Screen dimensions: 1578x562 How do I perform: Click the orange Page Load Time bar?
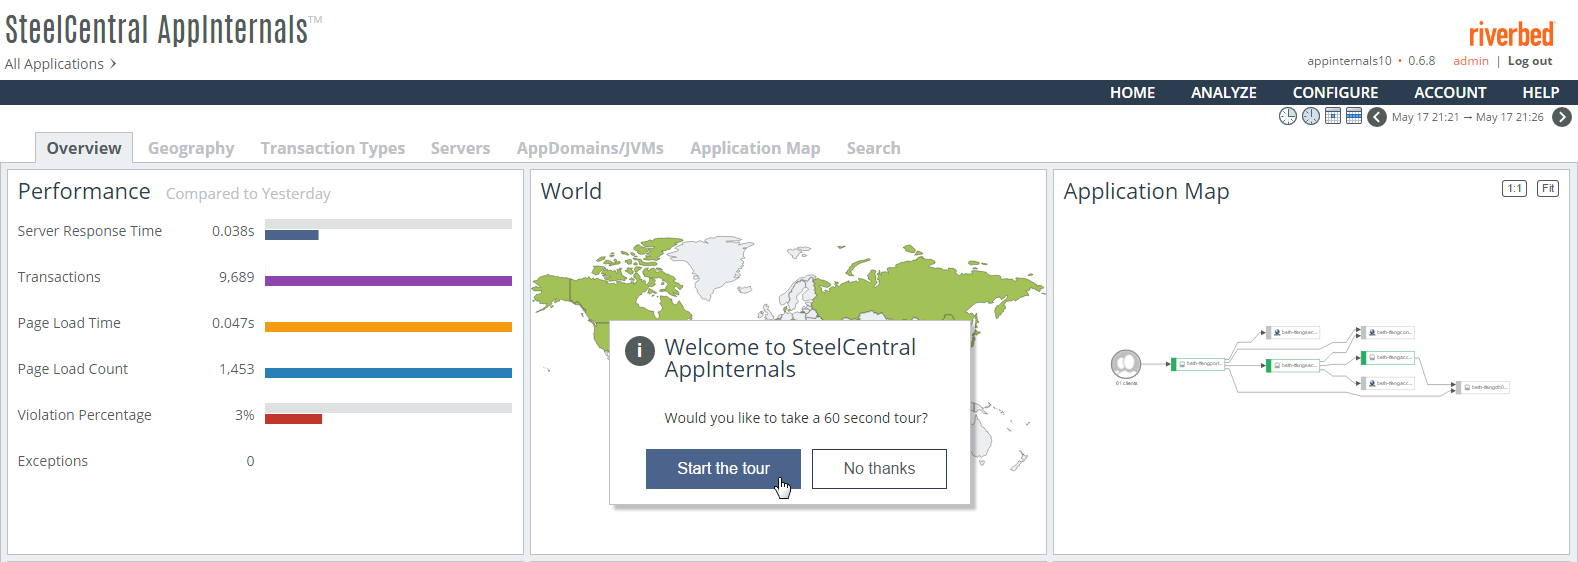coord(388,327)
